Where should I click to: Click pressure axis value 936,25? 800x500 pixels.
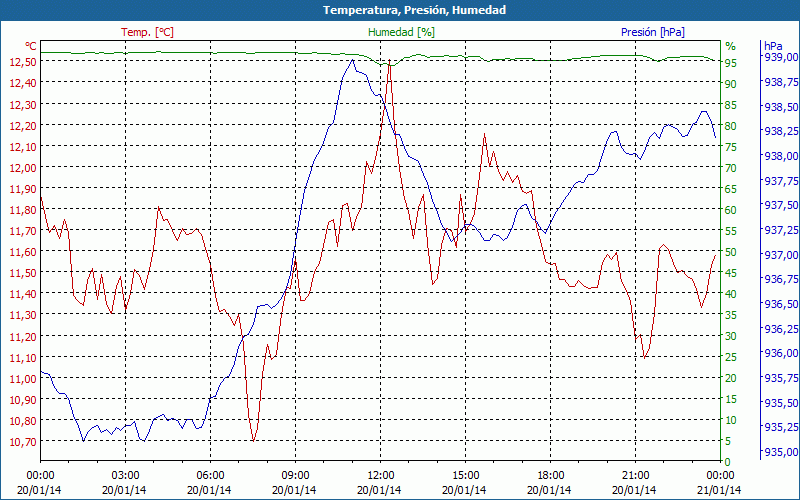click(x=780, y=329)
